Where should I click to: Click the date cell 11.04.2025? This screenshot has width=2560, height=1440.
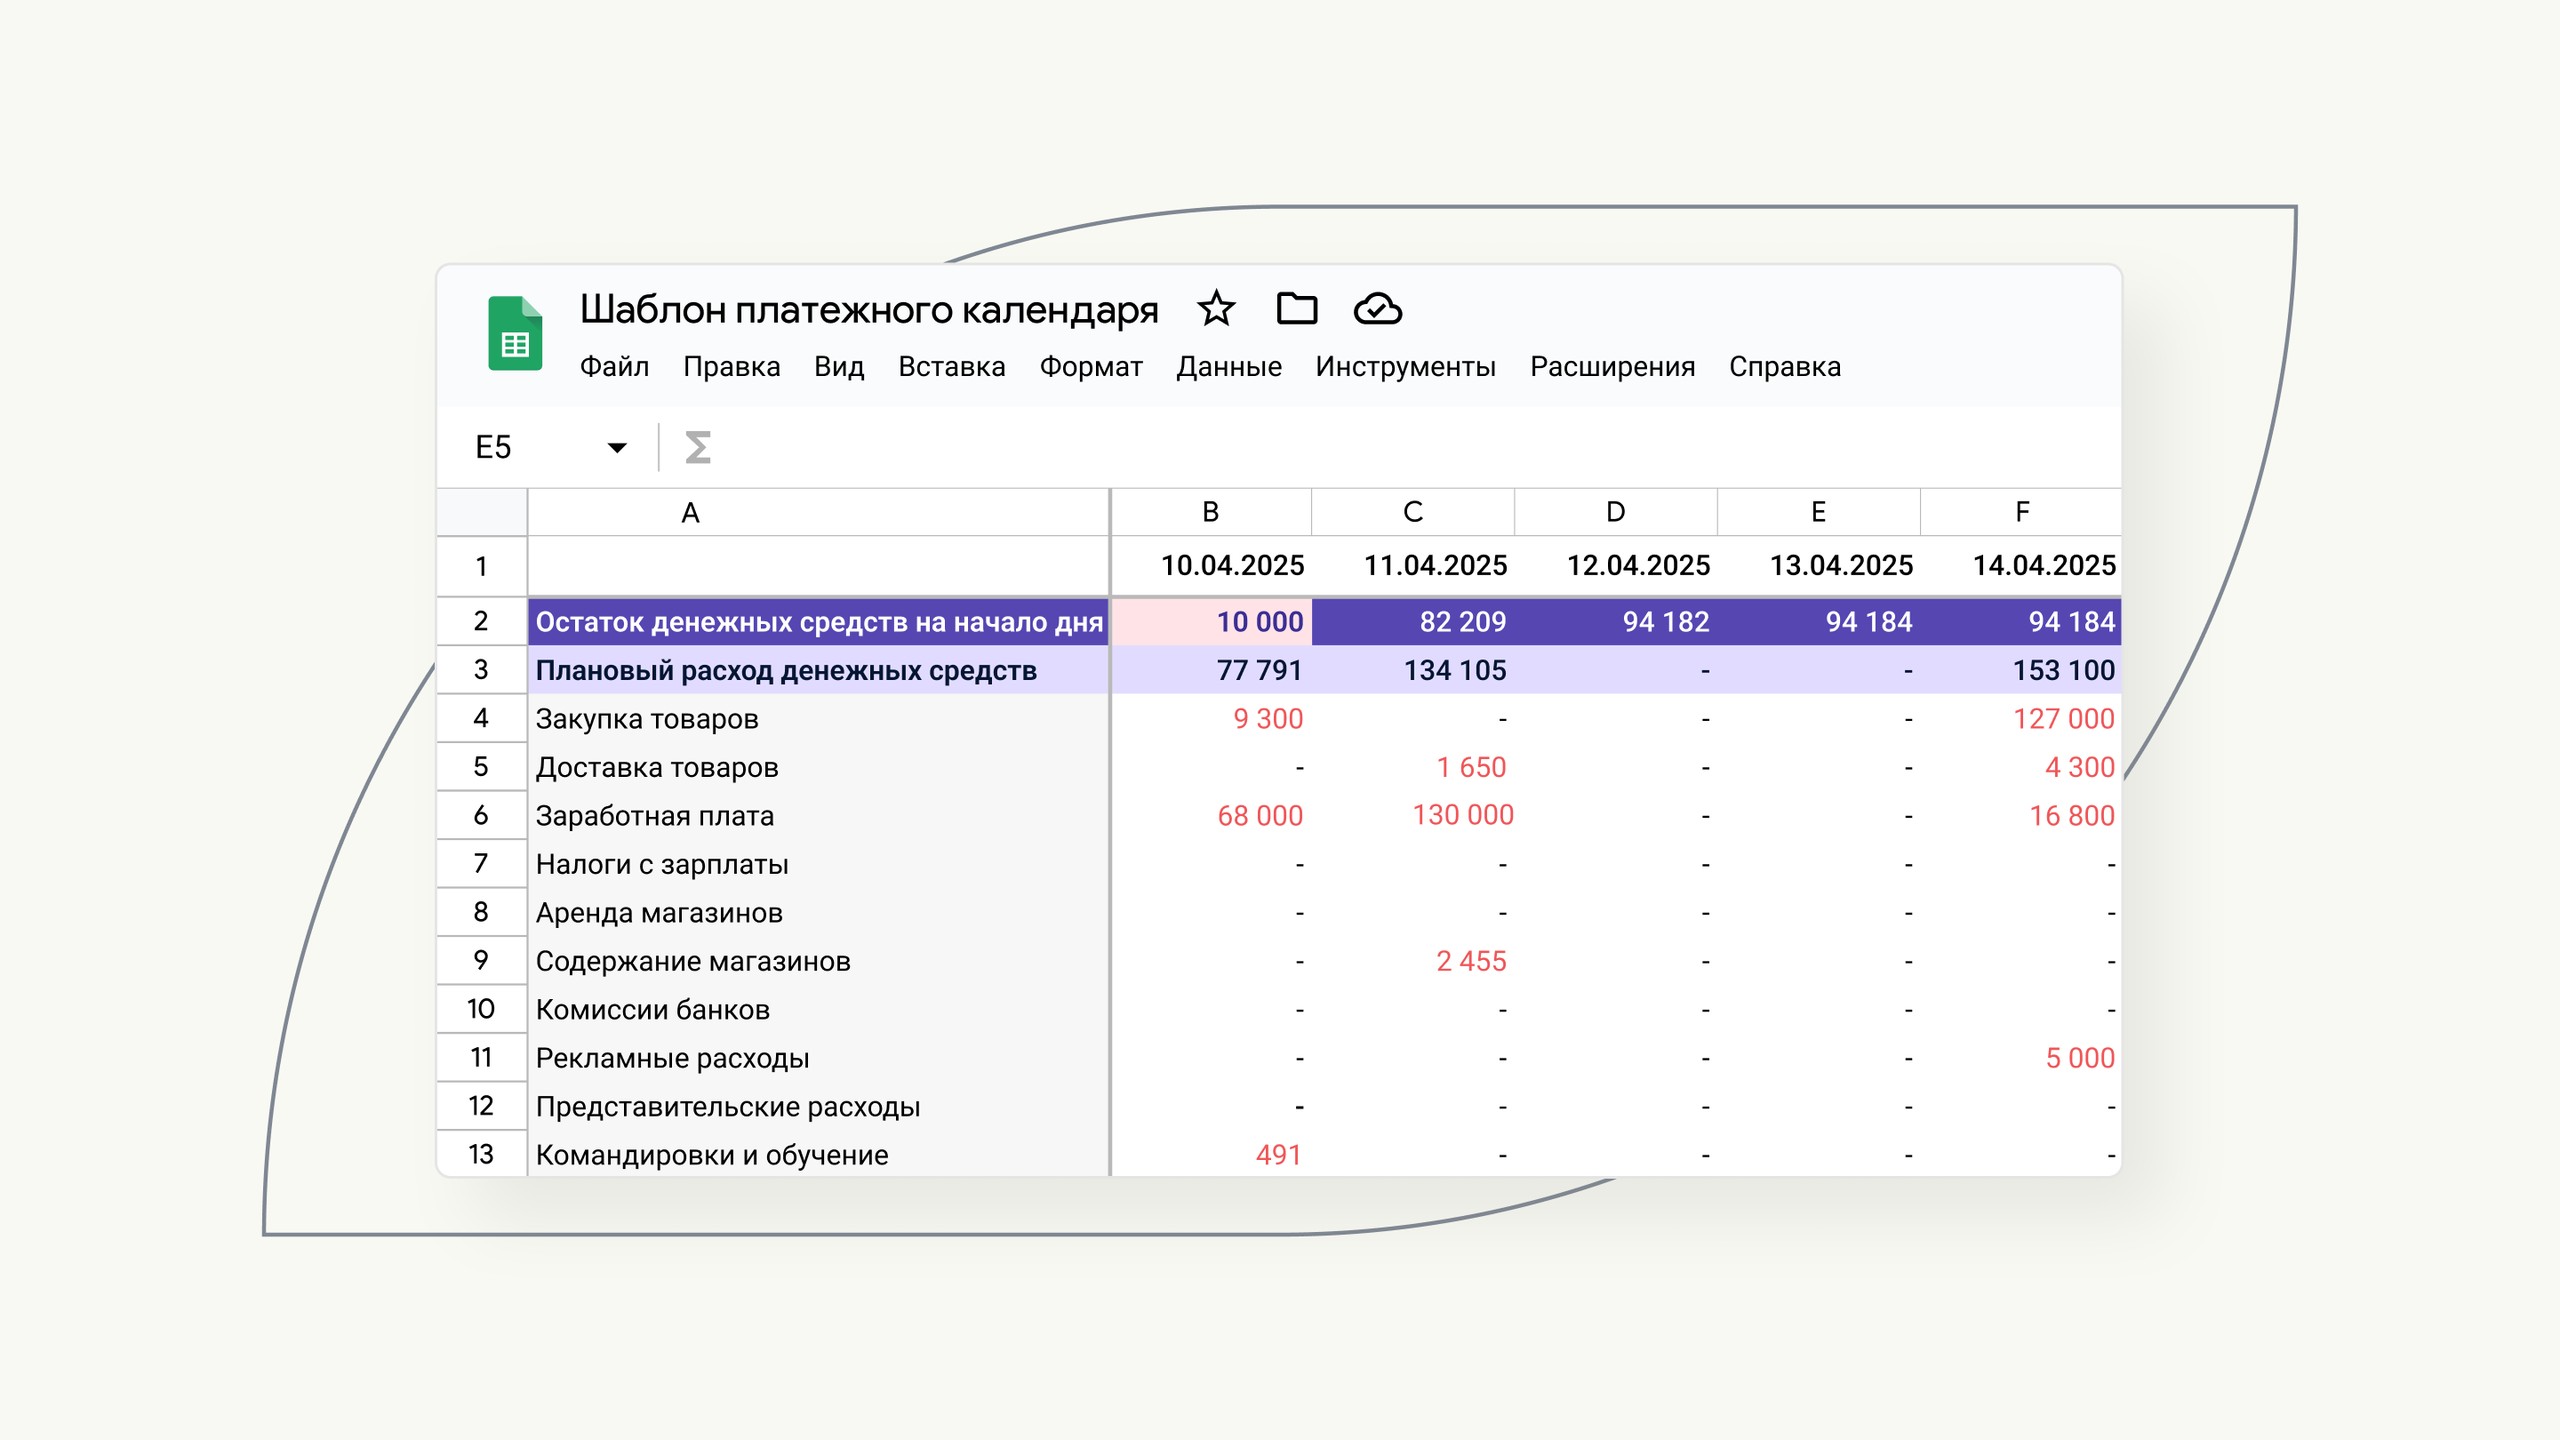1413,566
